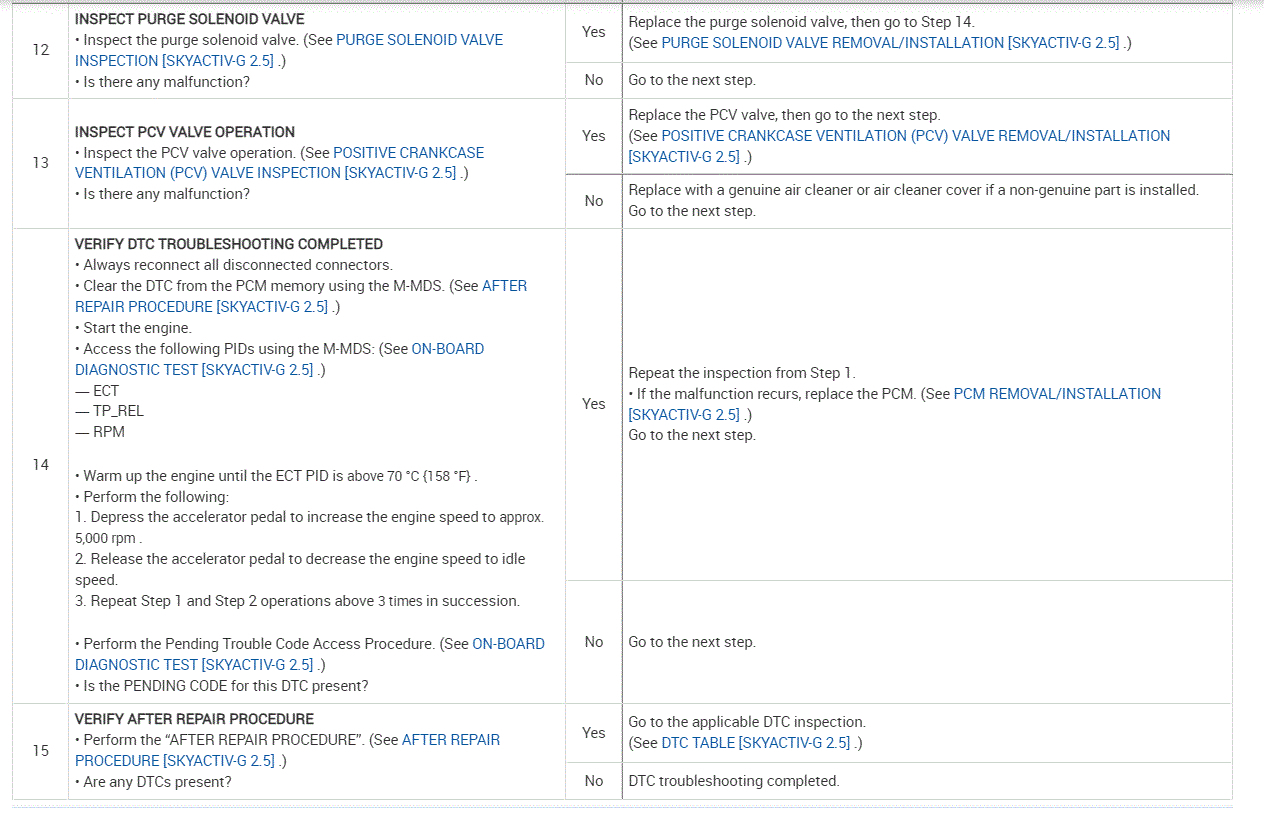Click the 'Verify After Repair Procedure' heading
Image resolution: width=1264 pixels, height=827 pixels.
pos(194,719)
